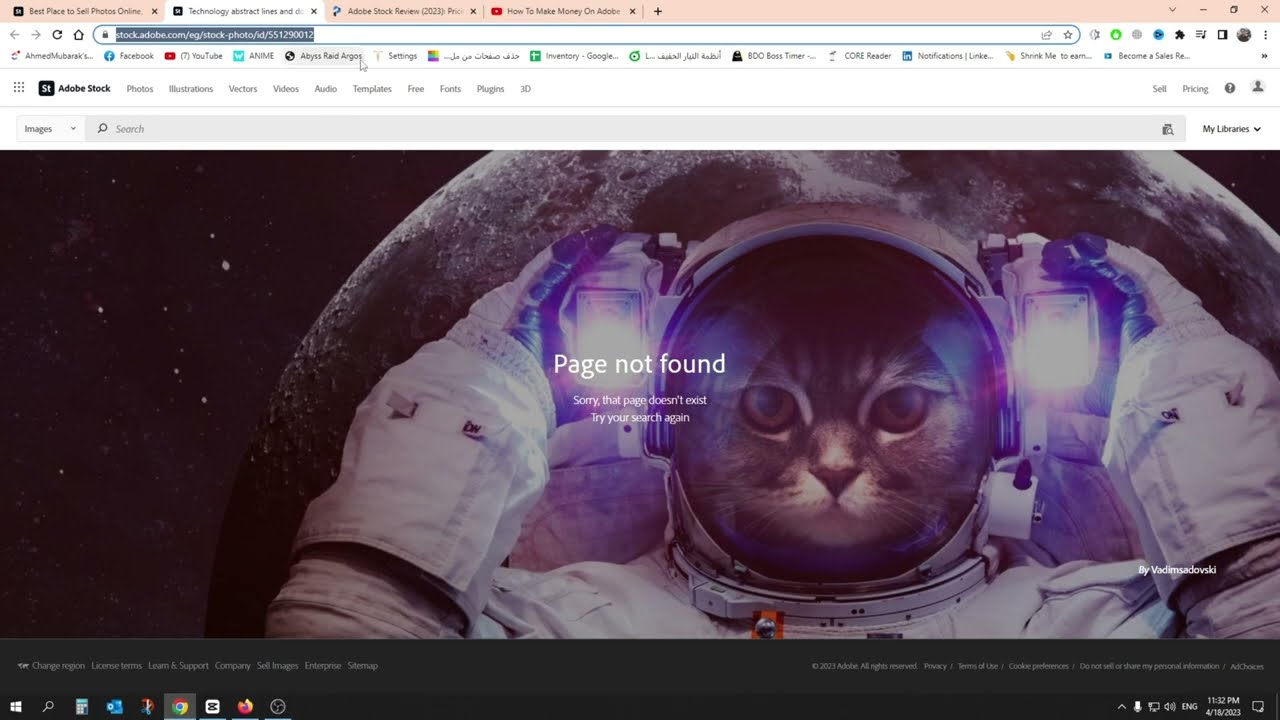Open the Vectors menu
Screen dimensions: 1280x720
click(243, 89)
